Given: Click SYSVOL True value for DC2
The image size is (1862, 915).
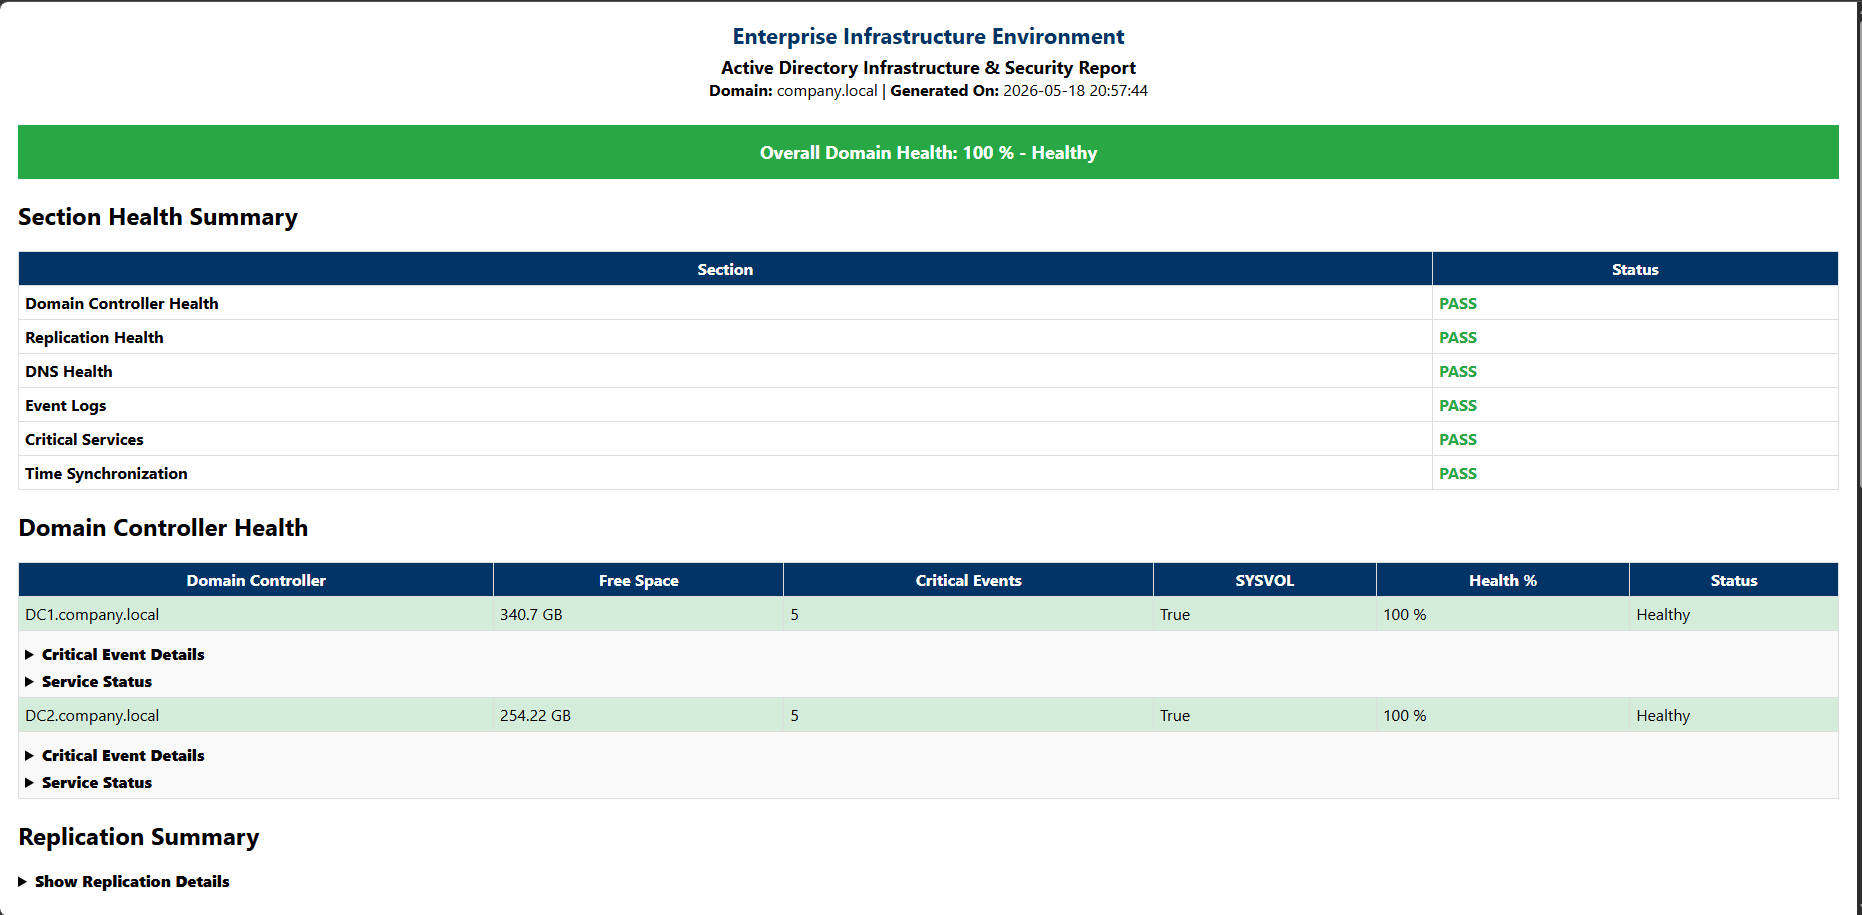Looking at the screenshot, I should pyautogui.click(x=1175, y=715).
